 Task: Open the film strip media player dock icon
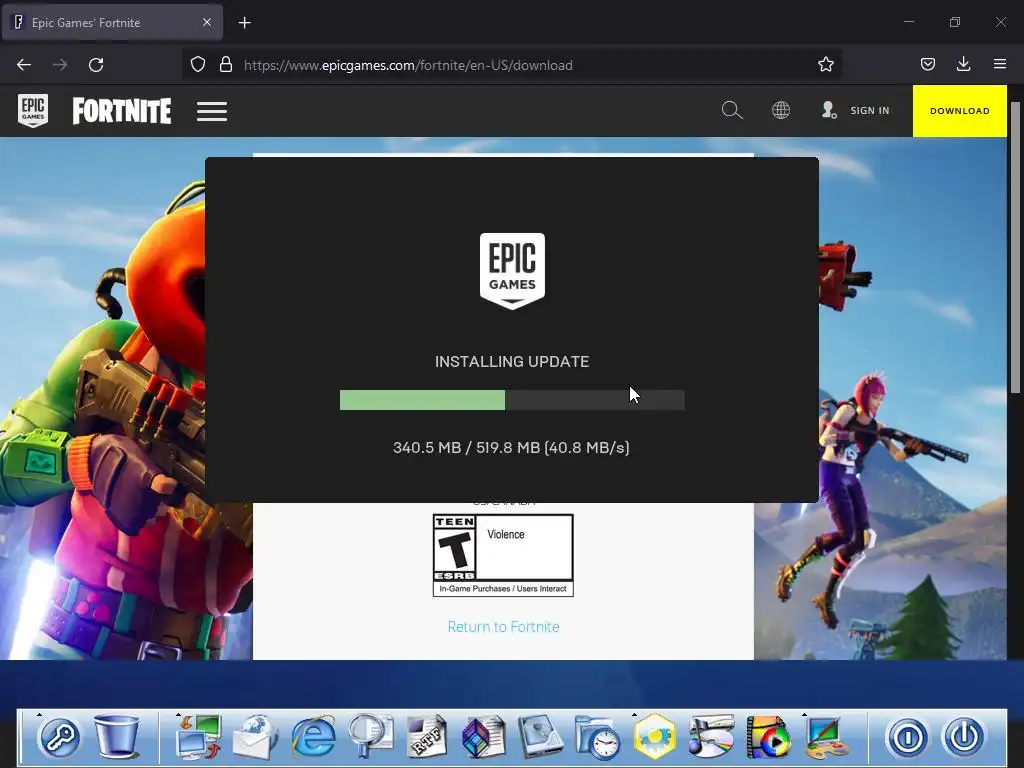pos(768,737)
